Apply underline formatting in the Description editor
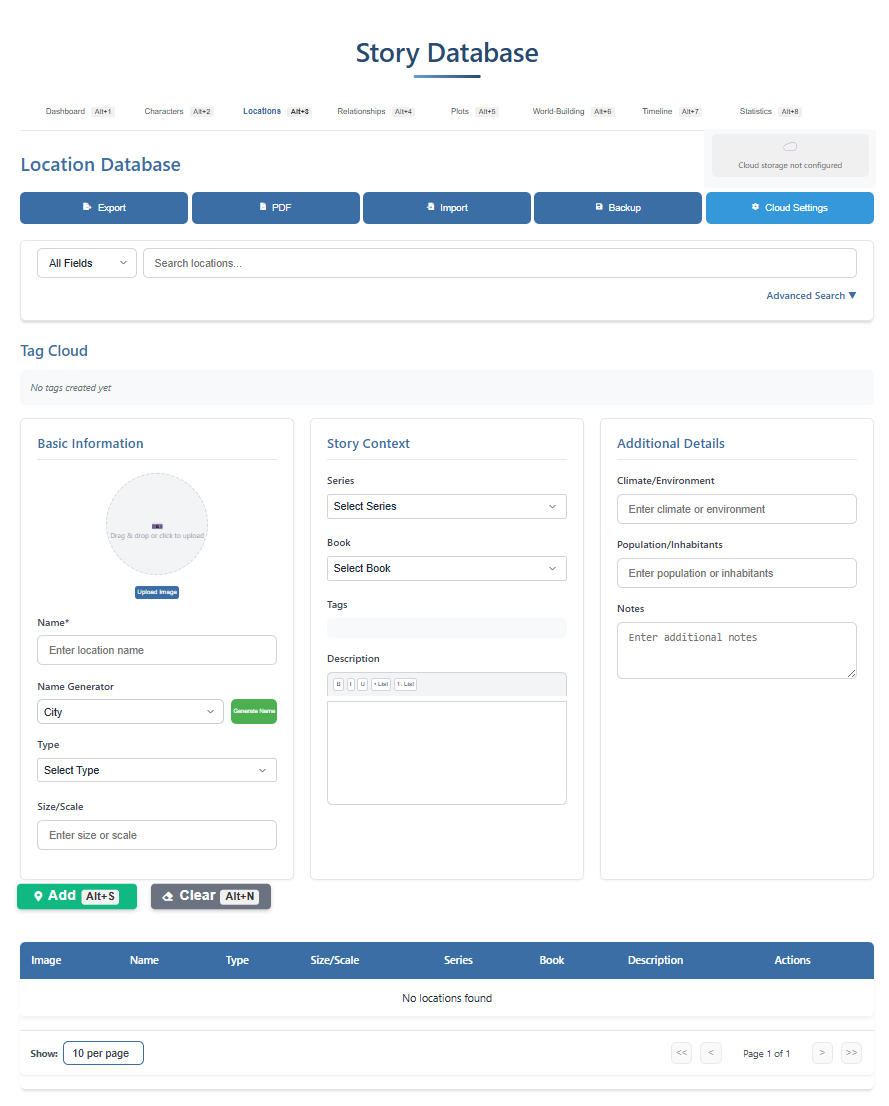 pyautogui.click(x=361, y=684)
